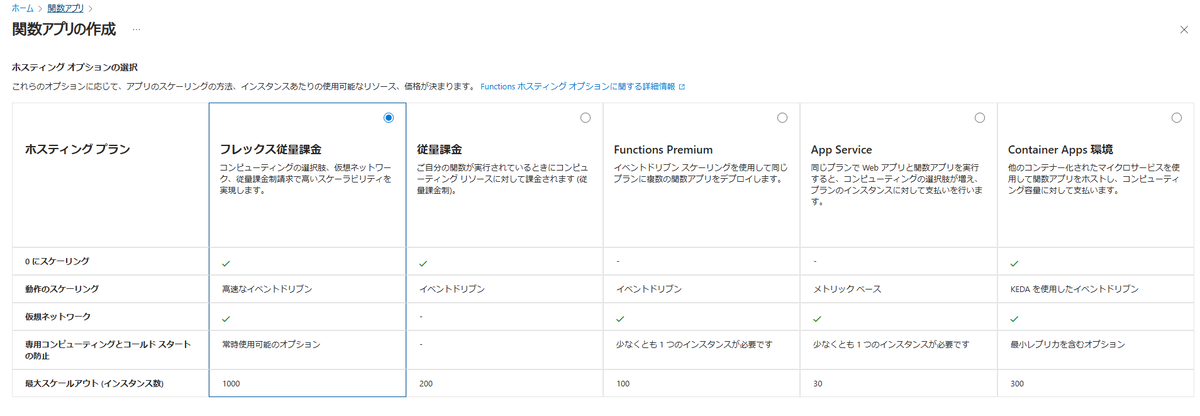Click 専用コンピューティングとコールド スタートの防止 row label
This screenshot has height=416, width=1200.
(x=106, y=349)
